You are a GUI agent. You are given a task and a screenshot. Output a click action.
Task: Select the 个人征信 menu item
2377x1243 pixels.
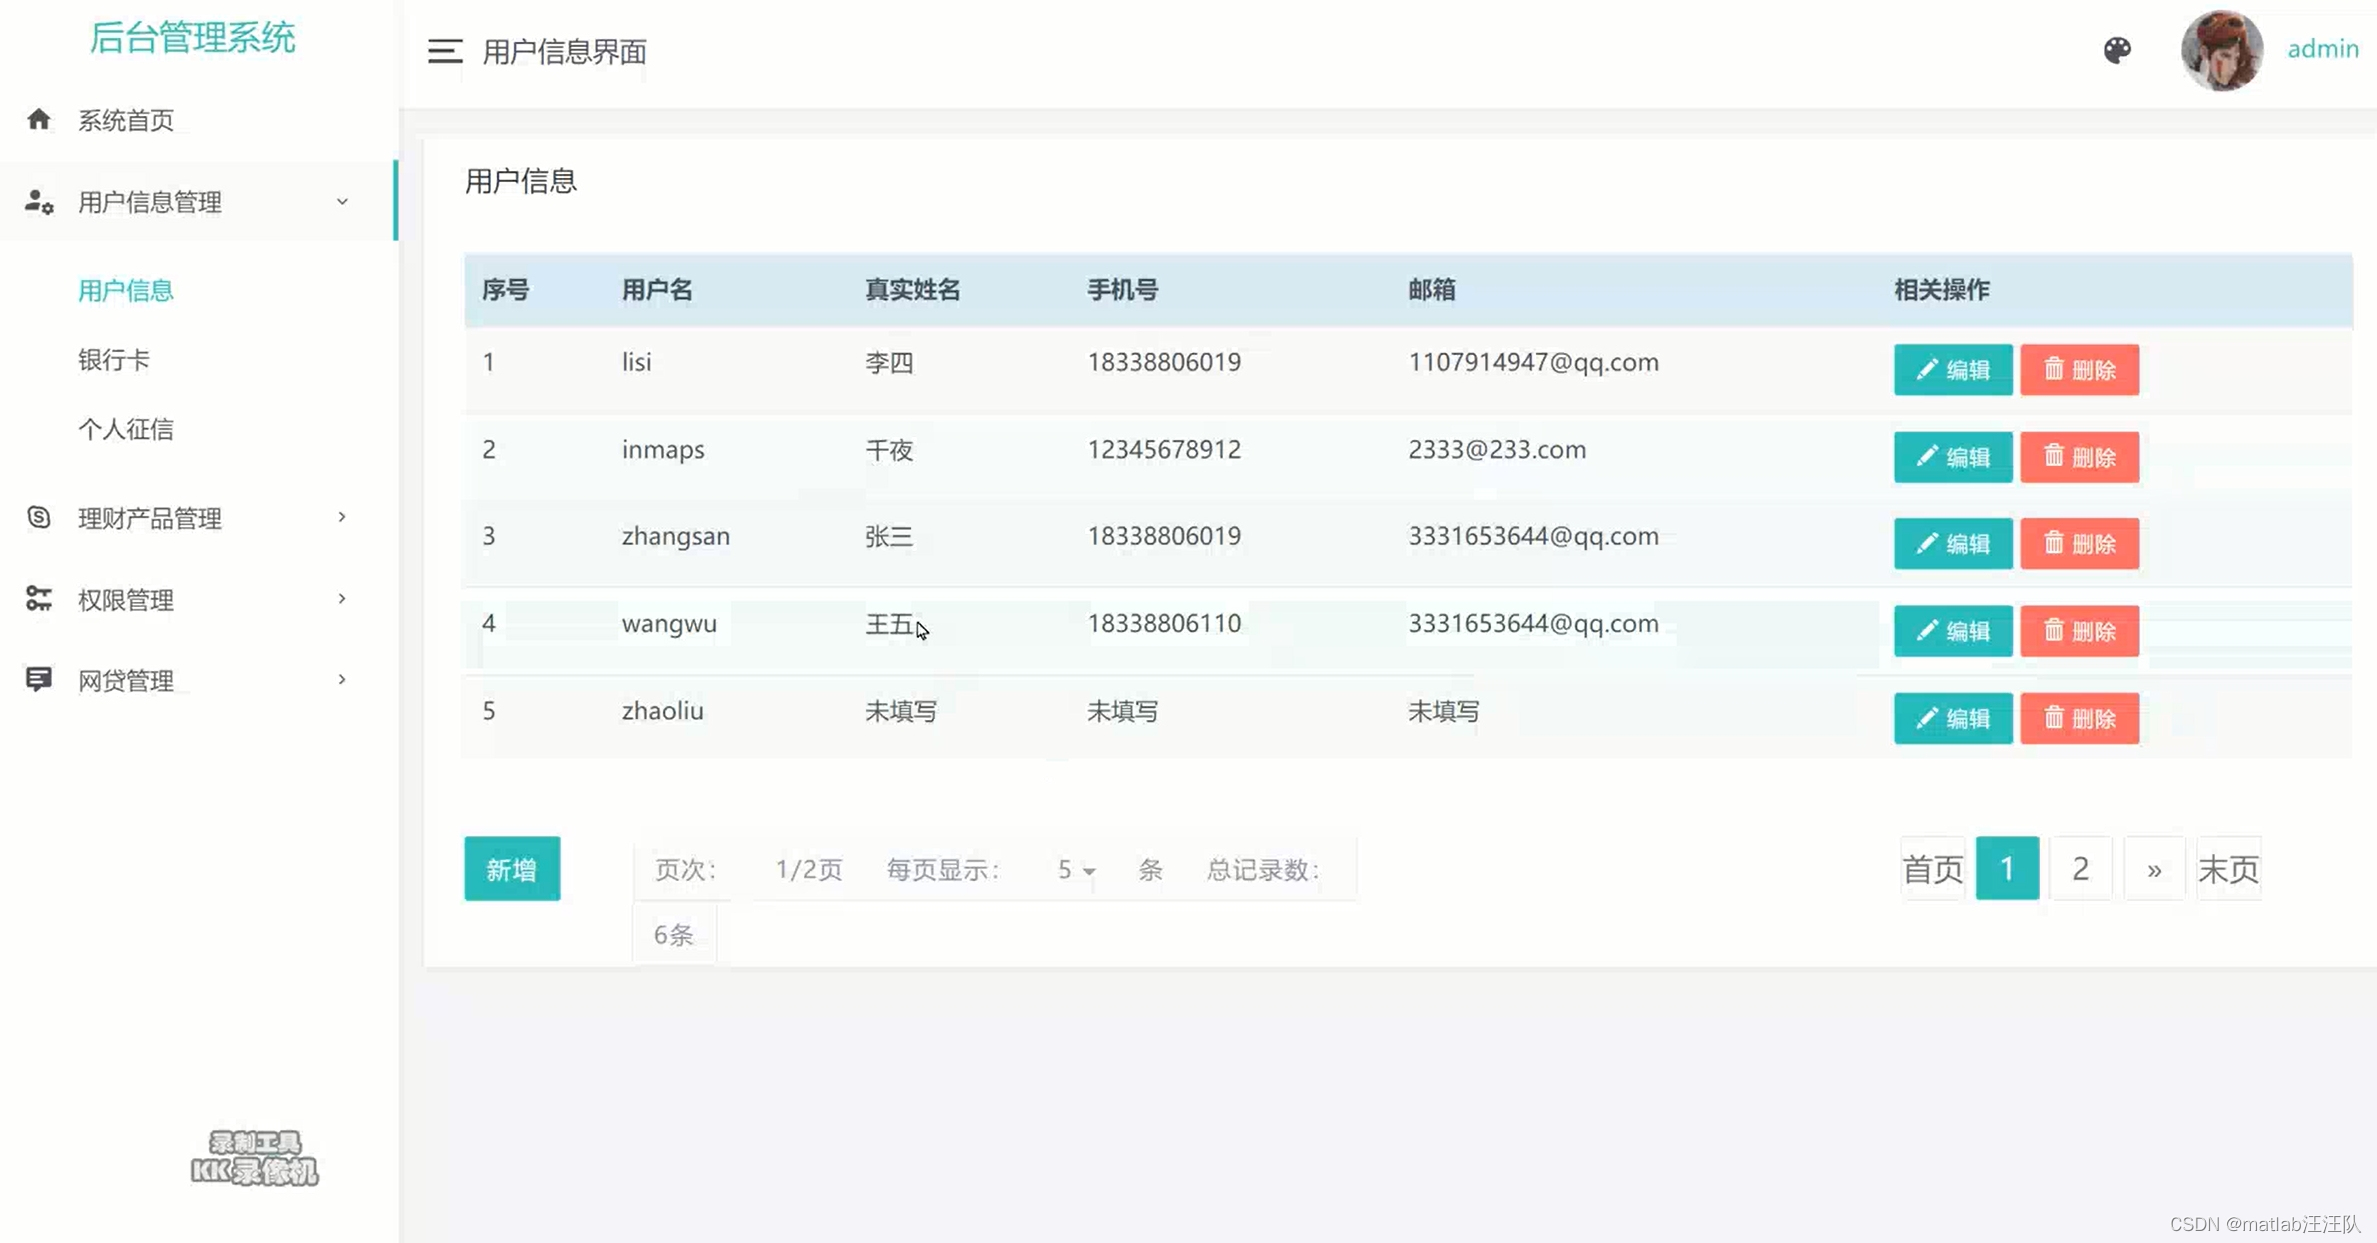click(x=126, y=429)
